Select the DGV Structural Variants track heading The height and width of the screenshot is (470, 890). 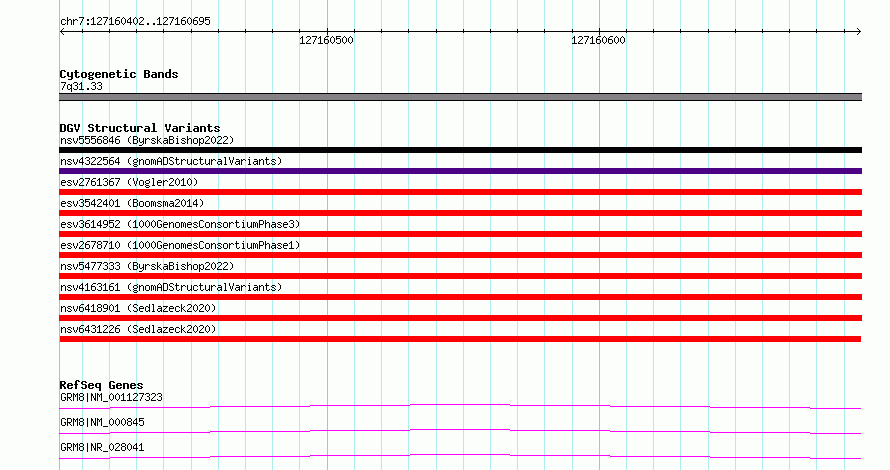140,128
